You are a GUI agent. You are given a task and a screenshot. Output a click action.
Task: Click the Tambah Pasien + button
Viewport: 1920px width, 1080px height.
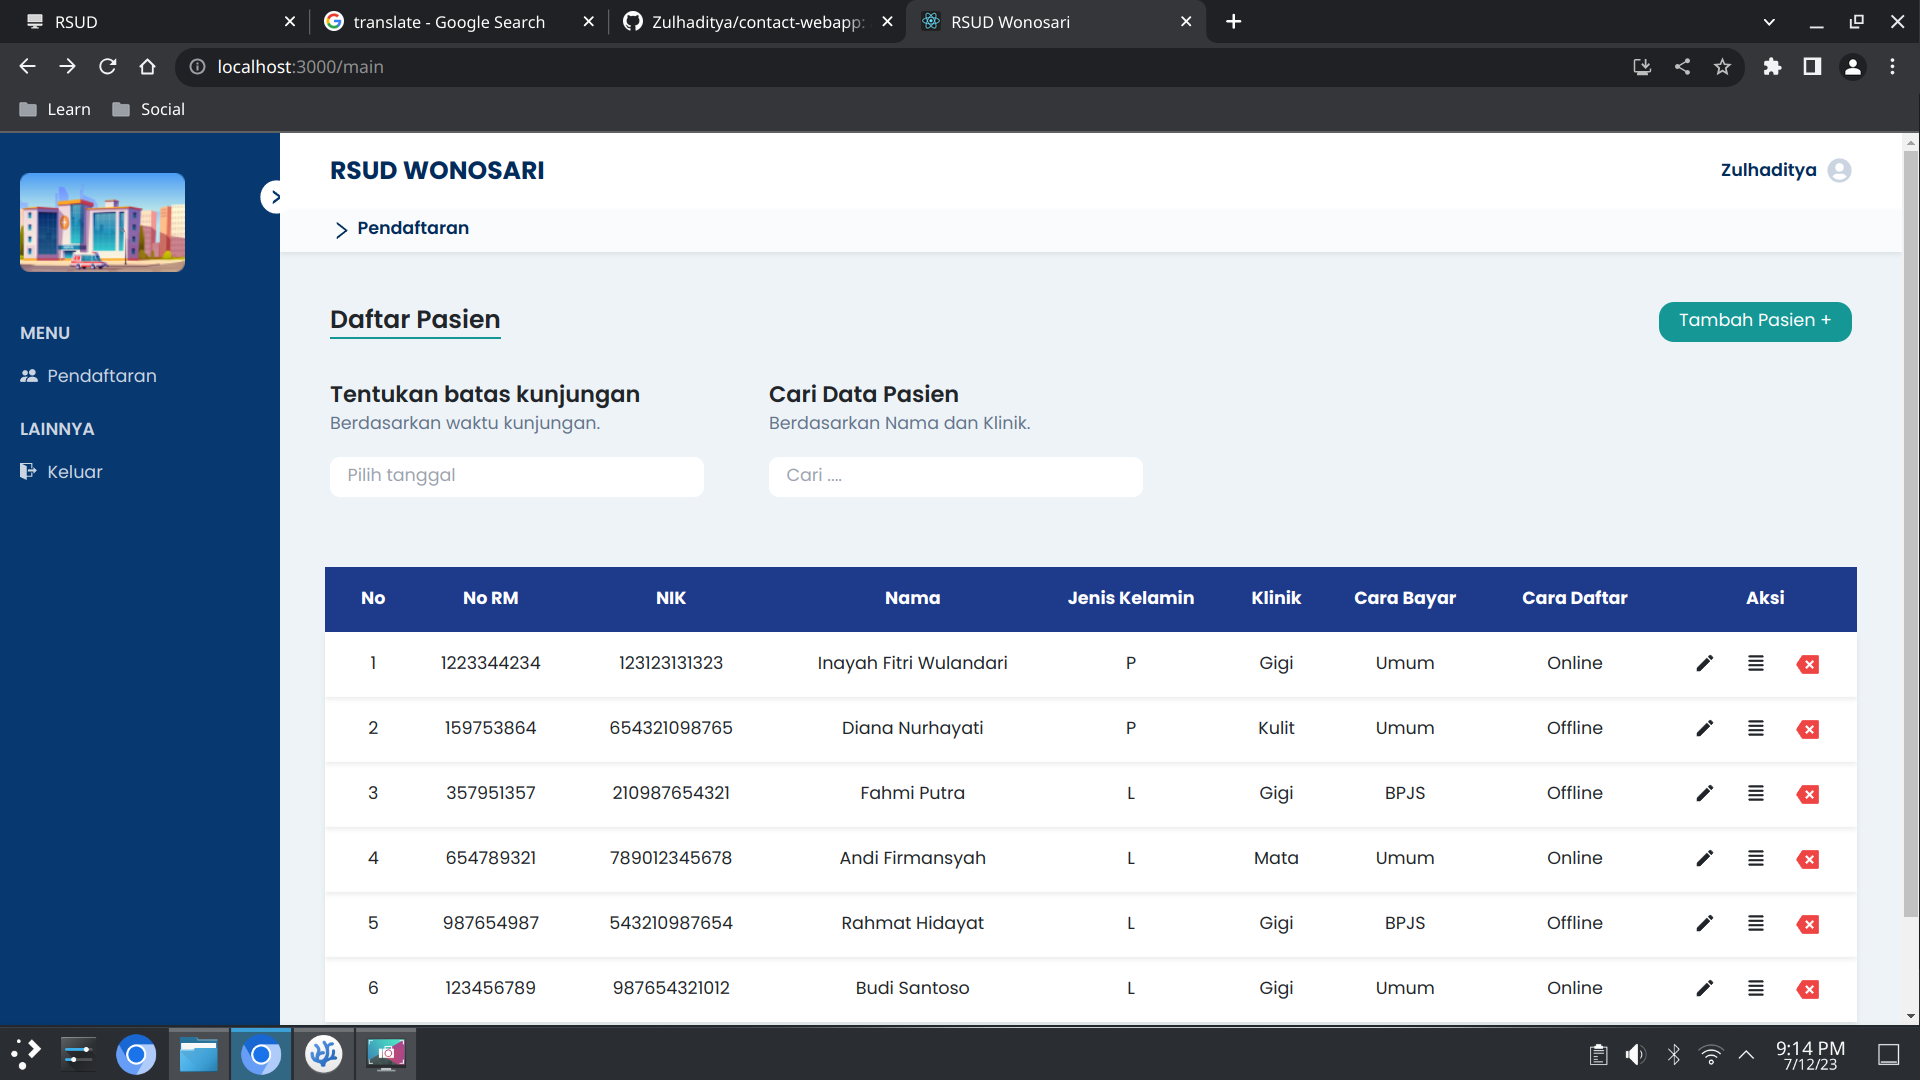click(x=1754, y=321)
